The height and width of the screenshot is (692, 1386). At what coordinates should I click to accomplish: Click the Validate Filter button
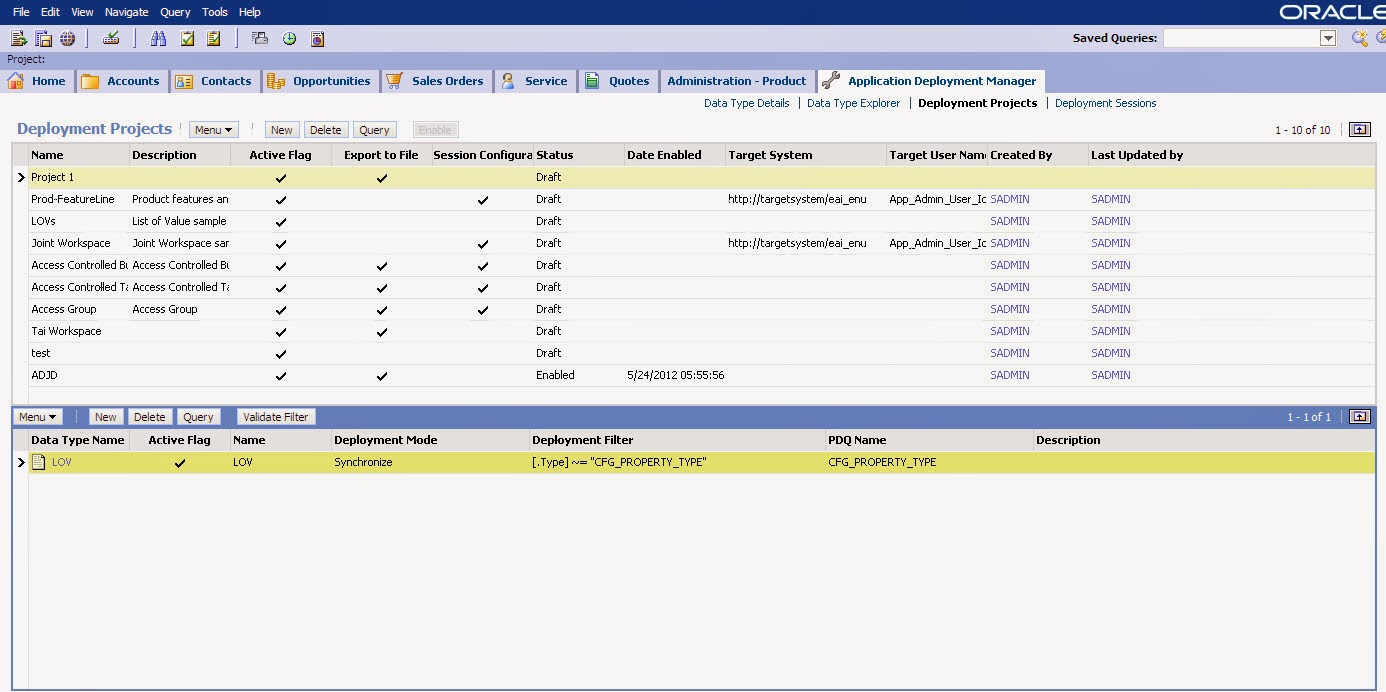274,416
